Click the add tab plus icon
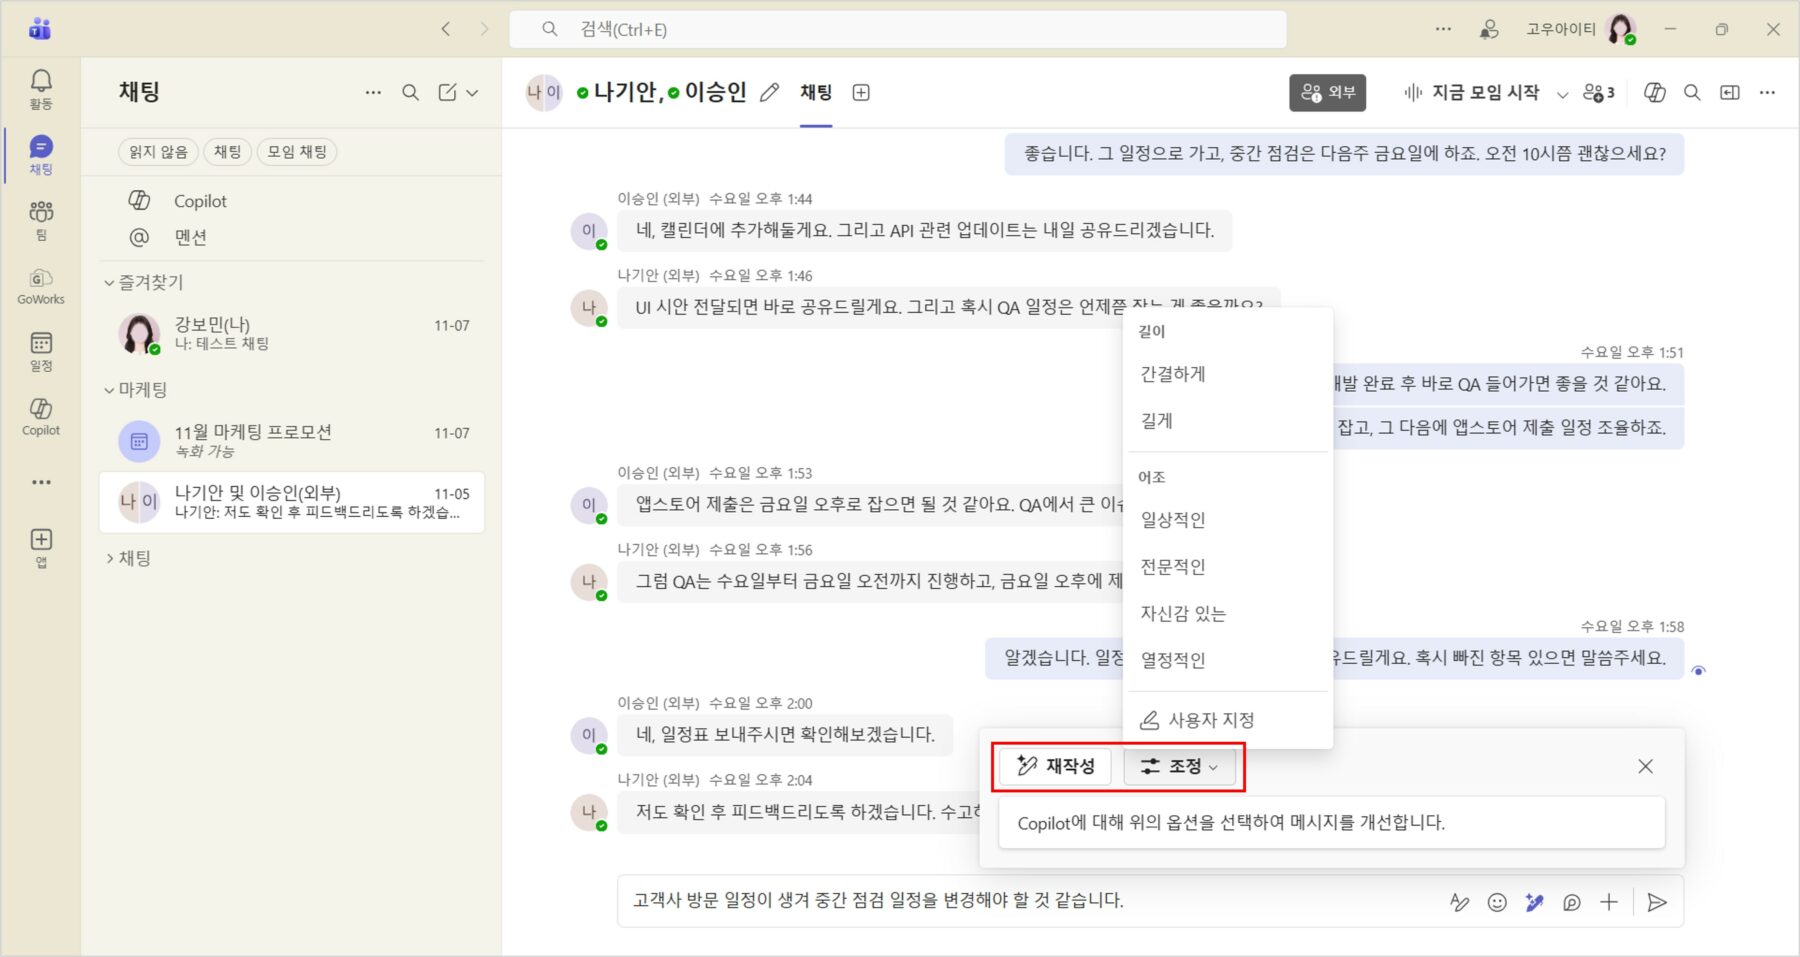The width and height of the screenshot is (1800, 957). coord(860,93)
